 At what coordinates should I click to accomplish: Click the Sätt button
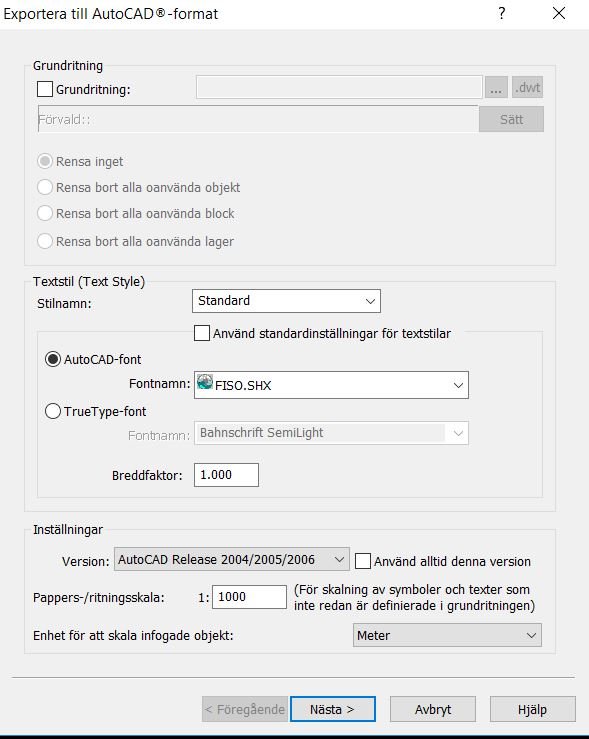coord(511,119)
